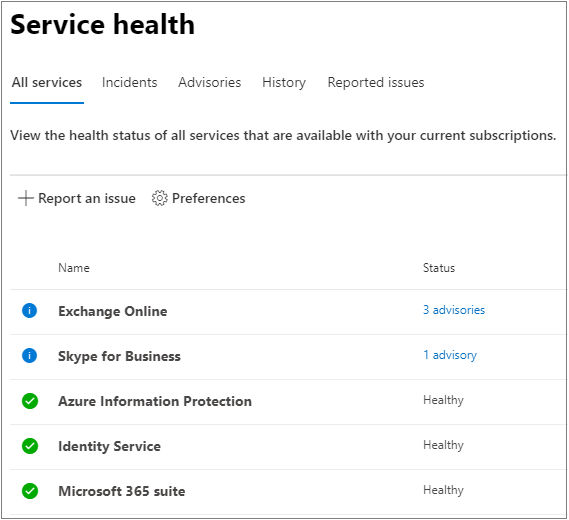Open Skype for Business service details
The image size is (569, 520).
pos(119,356)
